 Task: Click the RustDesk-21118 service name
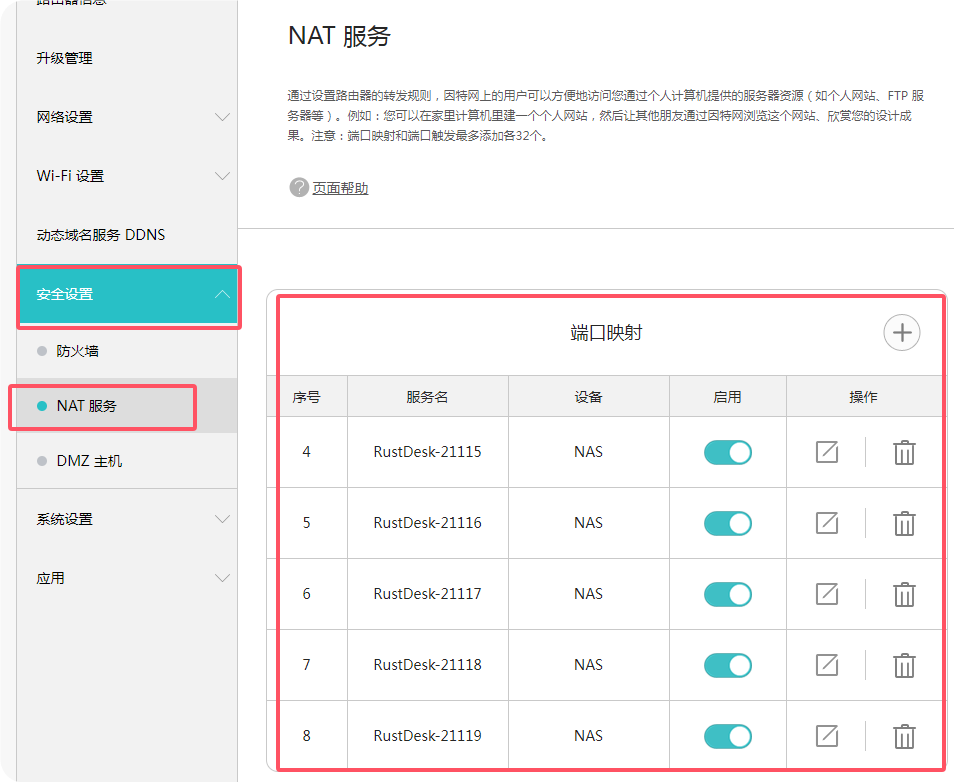point(427,665)
